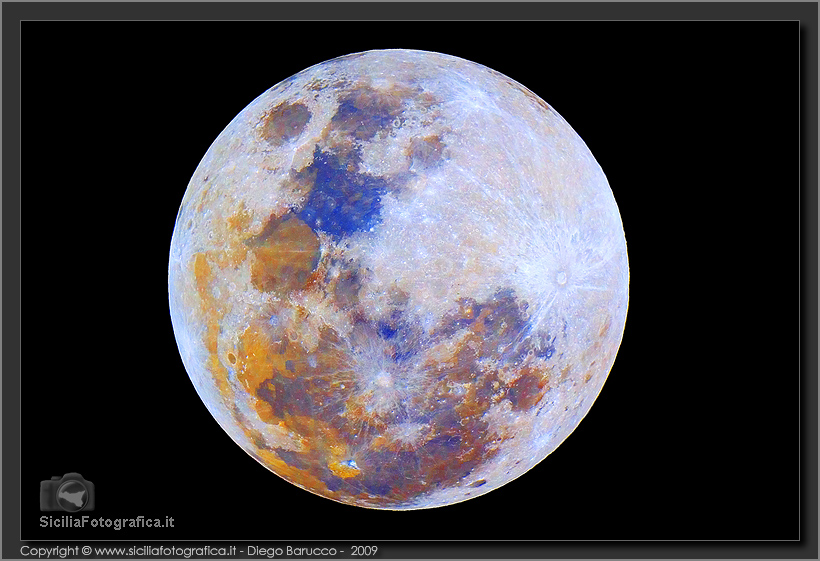The width and height of the screenshot is (820, 561).
Task: Click the moon photo thumbnail center
Action: click(400, 280)
